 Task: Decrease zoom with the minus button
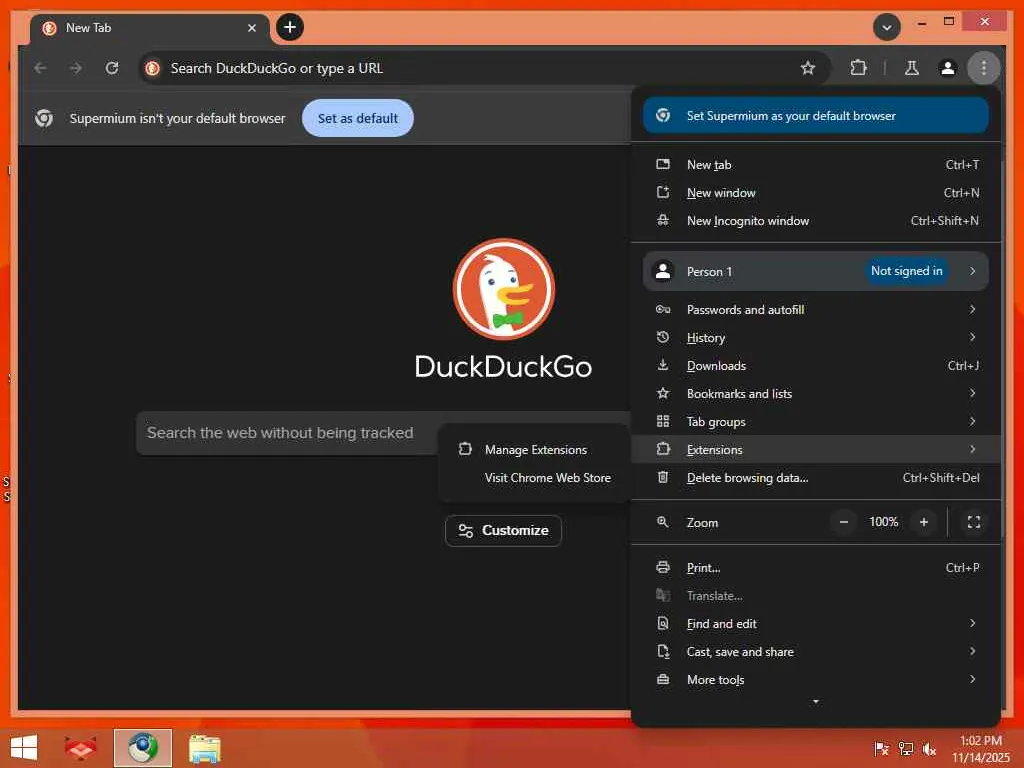[844, 522]
